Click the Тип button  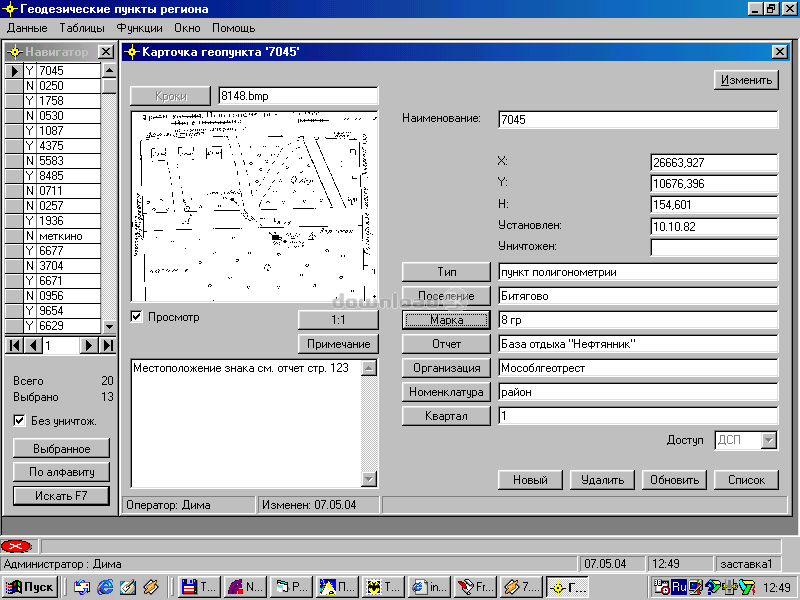pyautogui.click(x=446, y=272)
